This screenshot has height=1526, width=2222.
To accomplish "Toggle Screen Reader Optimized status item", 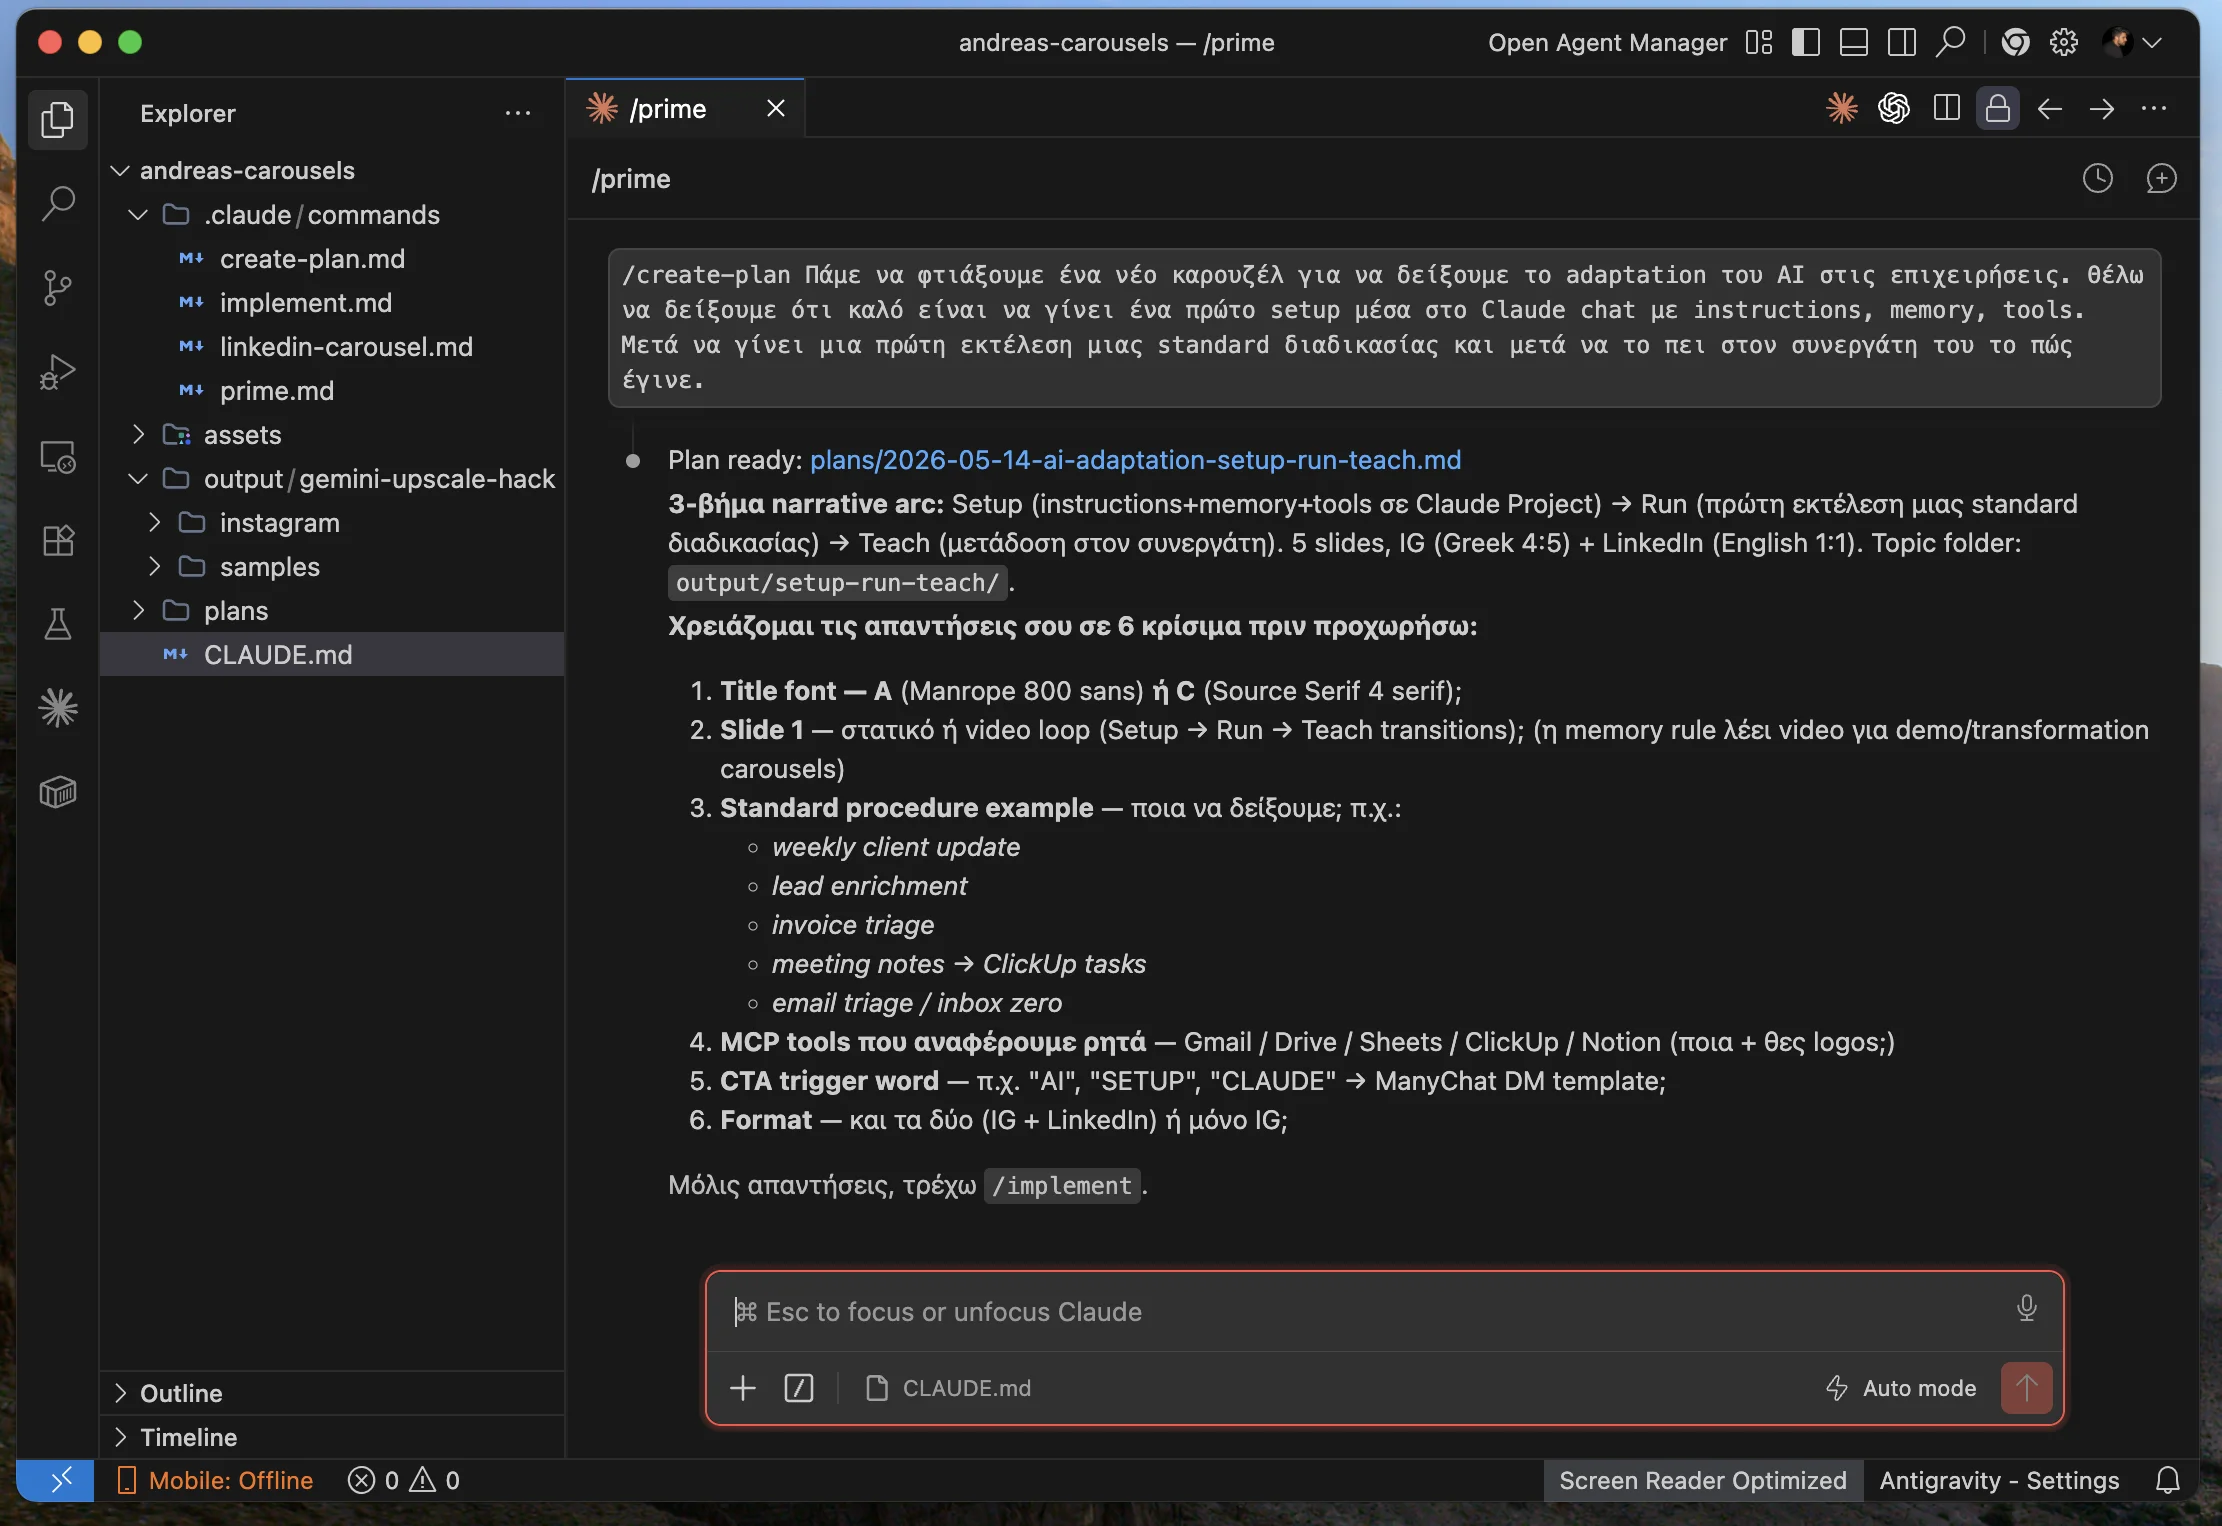I will coord(1703,1480).
